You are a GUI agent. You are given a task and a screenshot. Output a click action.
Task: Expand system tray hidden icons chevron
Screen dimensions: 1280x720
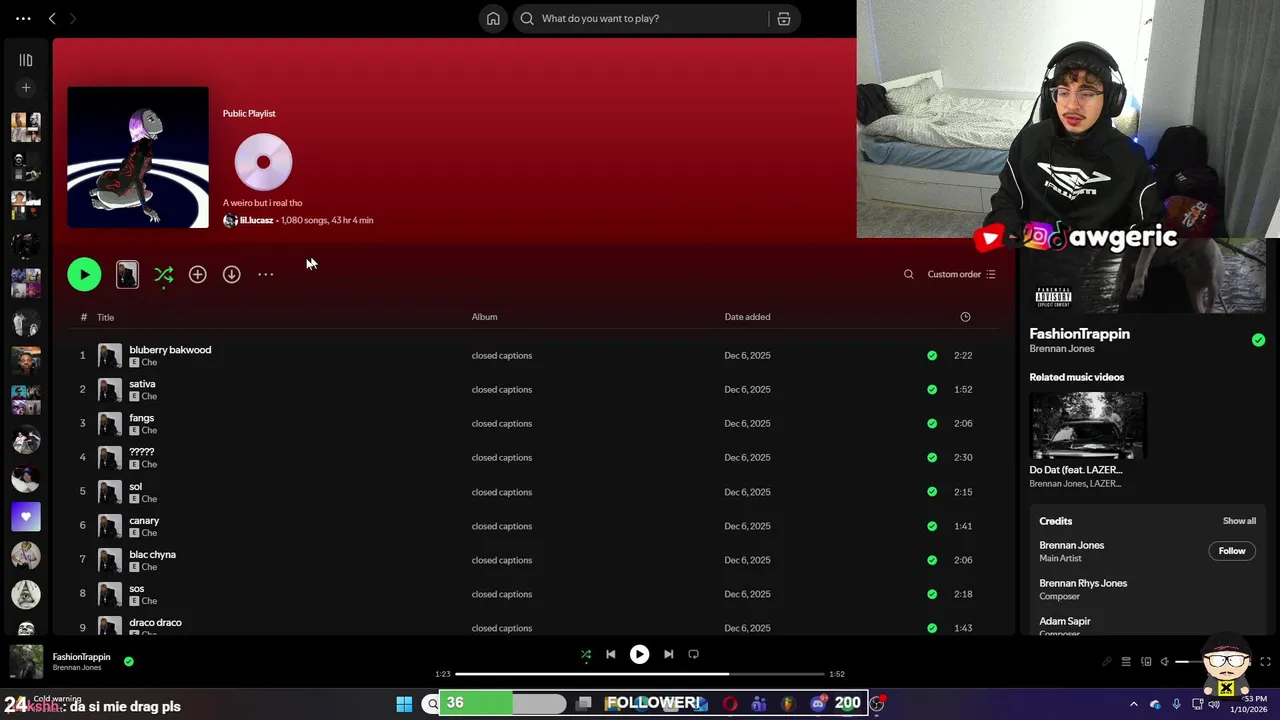[x=1133, y=704]
